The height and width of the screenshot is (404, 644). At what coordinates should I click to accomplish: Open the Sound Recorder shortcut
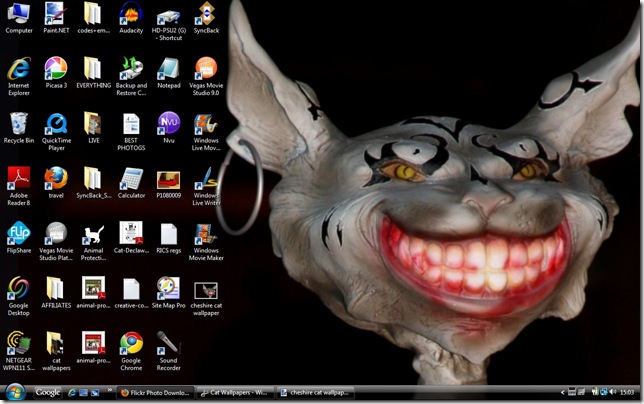(168, 343)
